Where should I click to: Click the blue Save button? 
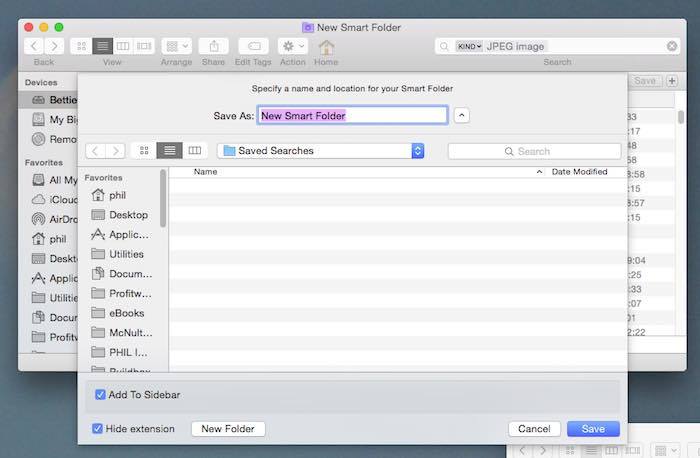point(593,429)
